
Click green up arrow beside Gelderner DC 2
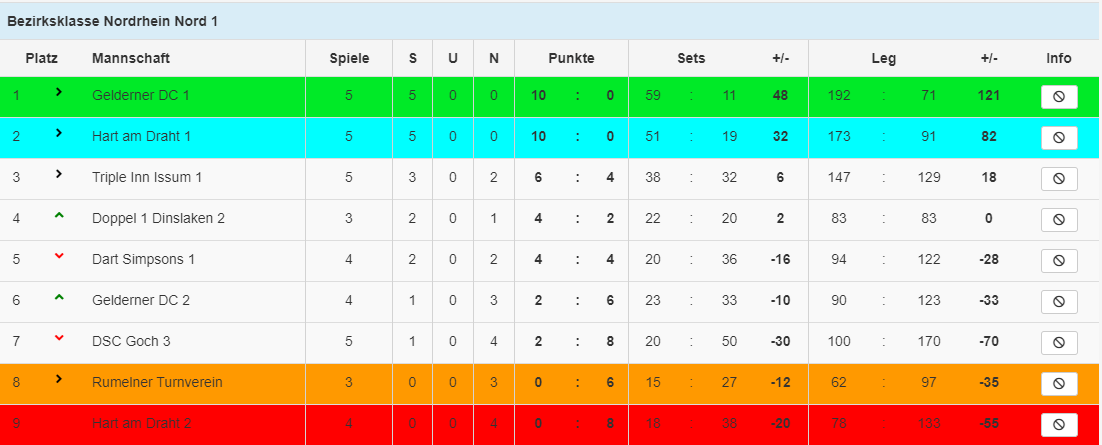tap(59, 298)
